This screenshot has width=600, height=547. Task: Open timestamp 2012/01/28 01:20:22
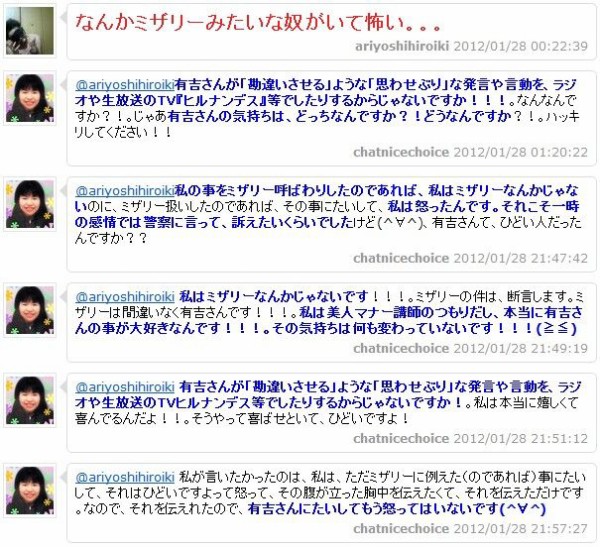click(520, 152)
